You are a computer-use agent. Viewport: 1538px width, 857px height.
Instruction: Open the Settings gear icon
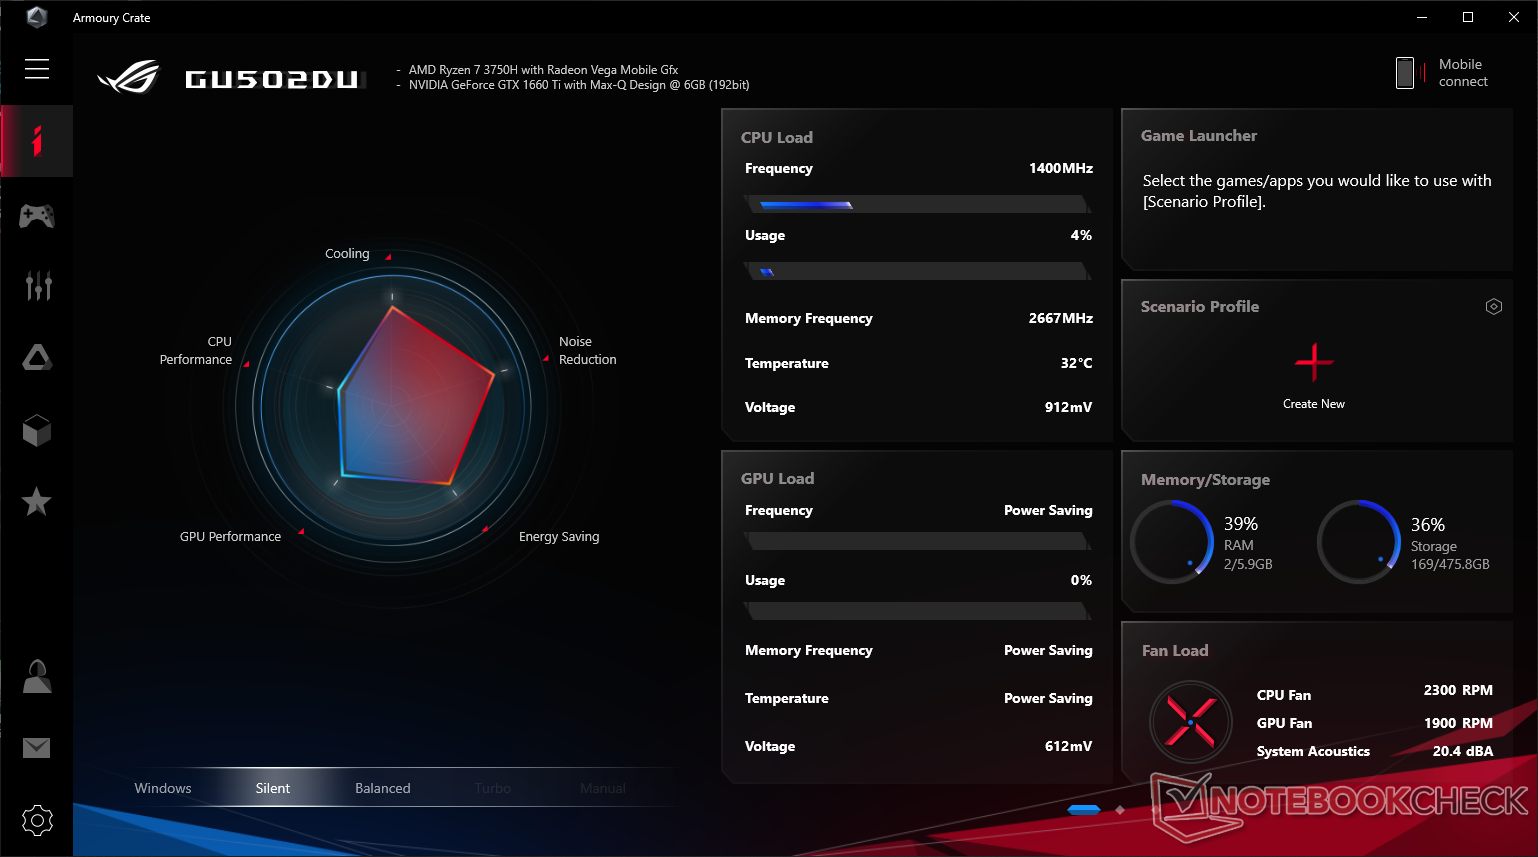pyautogui.click(x=37, y=821)
